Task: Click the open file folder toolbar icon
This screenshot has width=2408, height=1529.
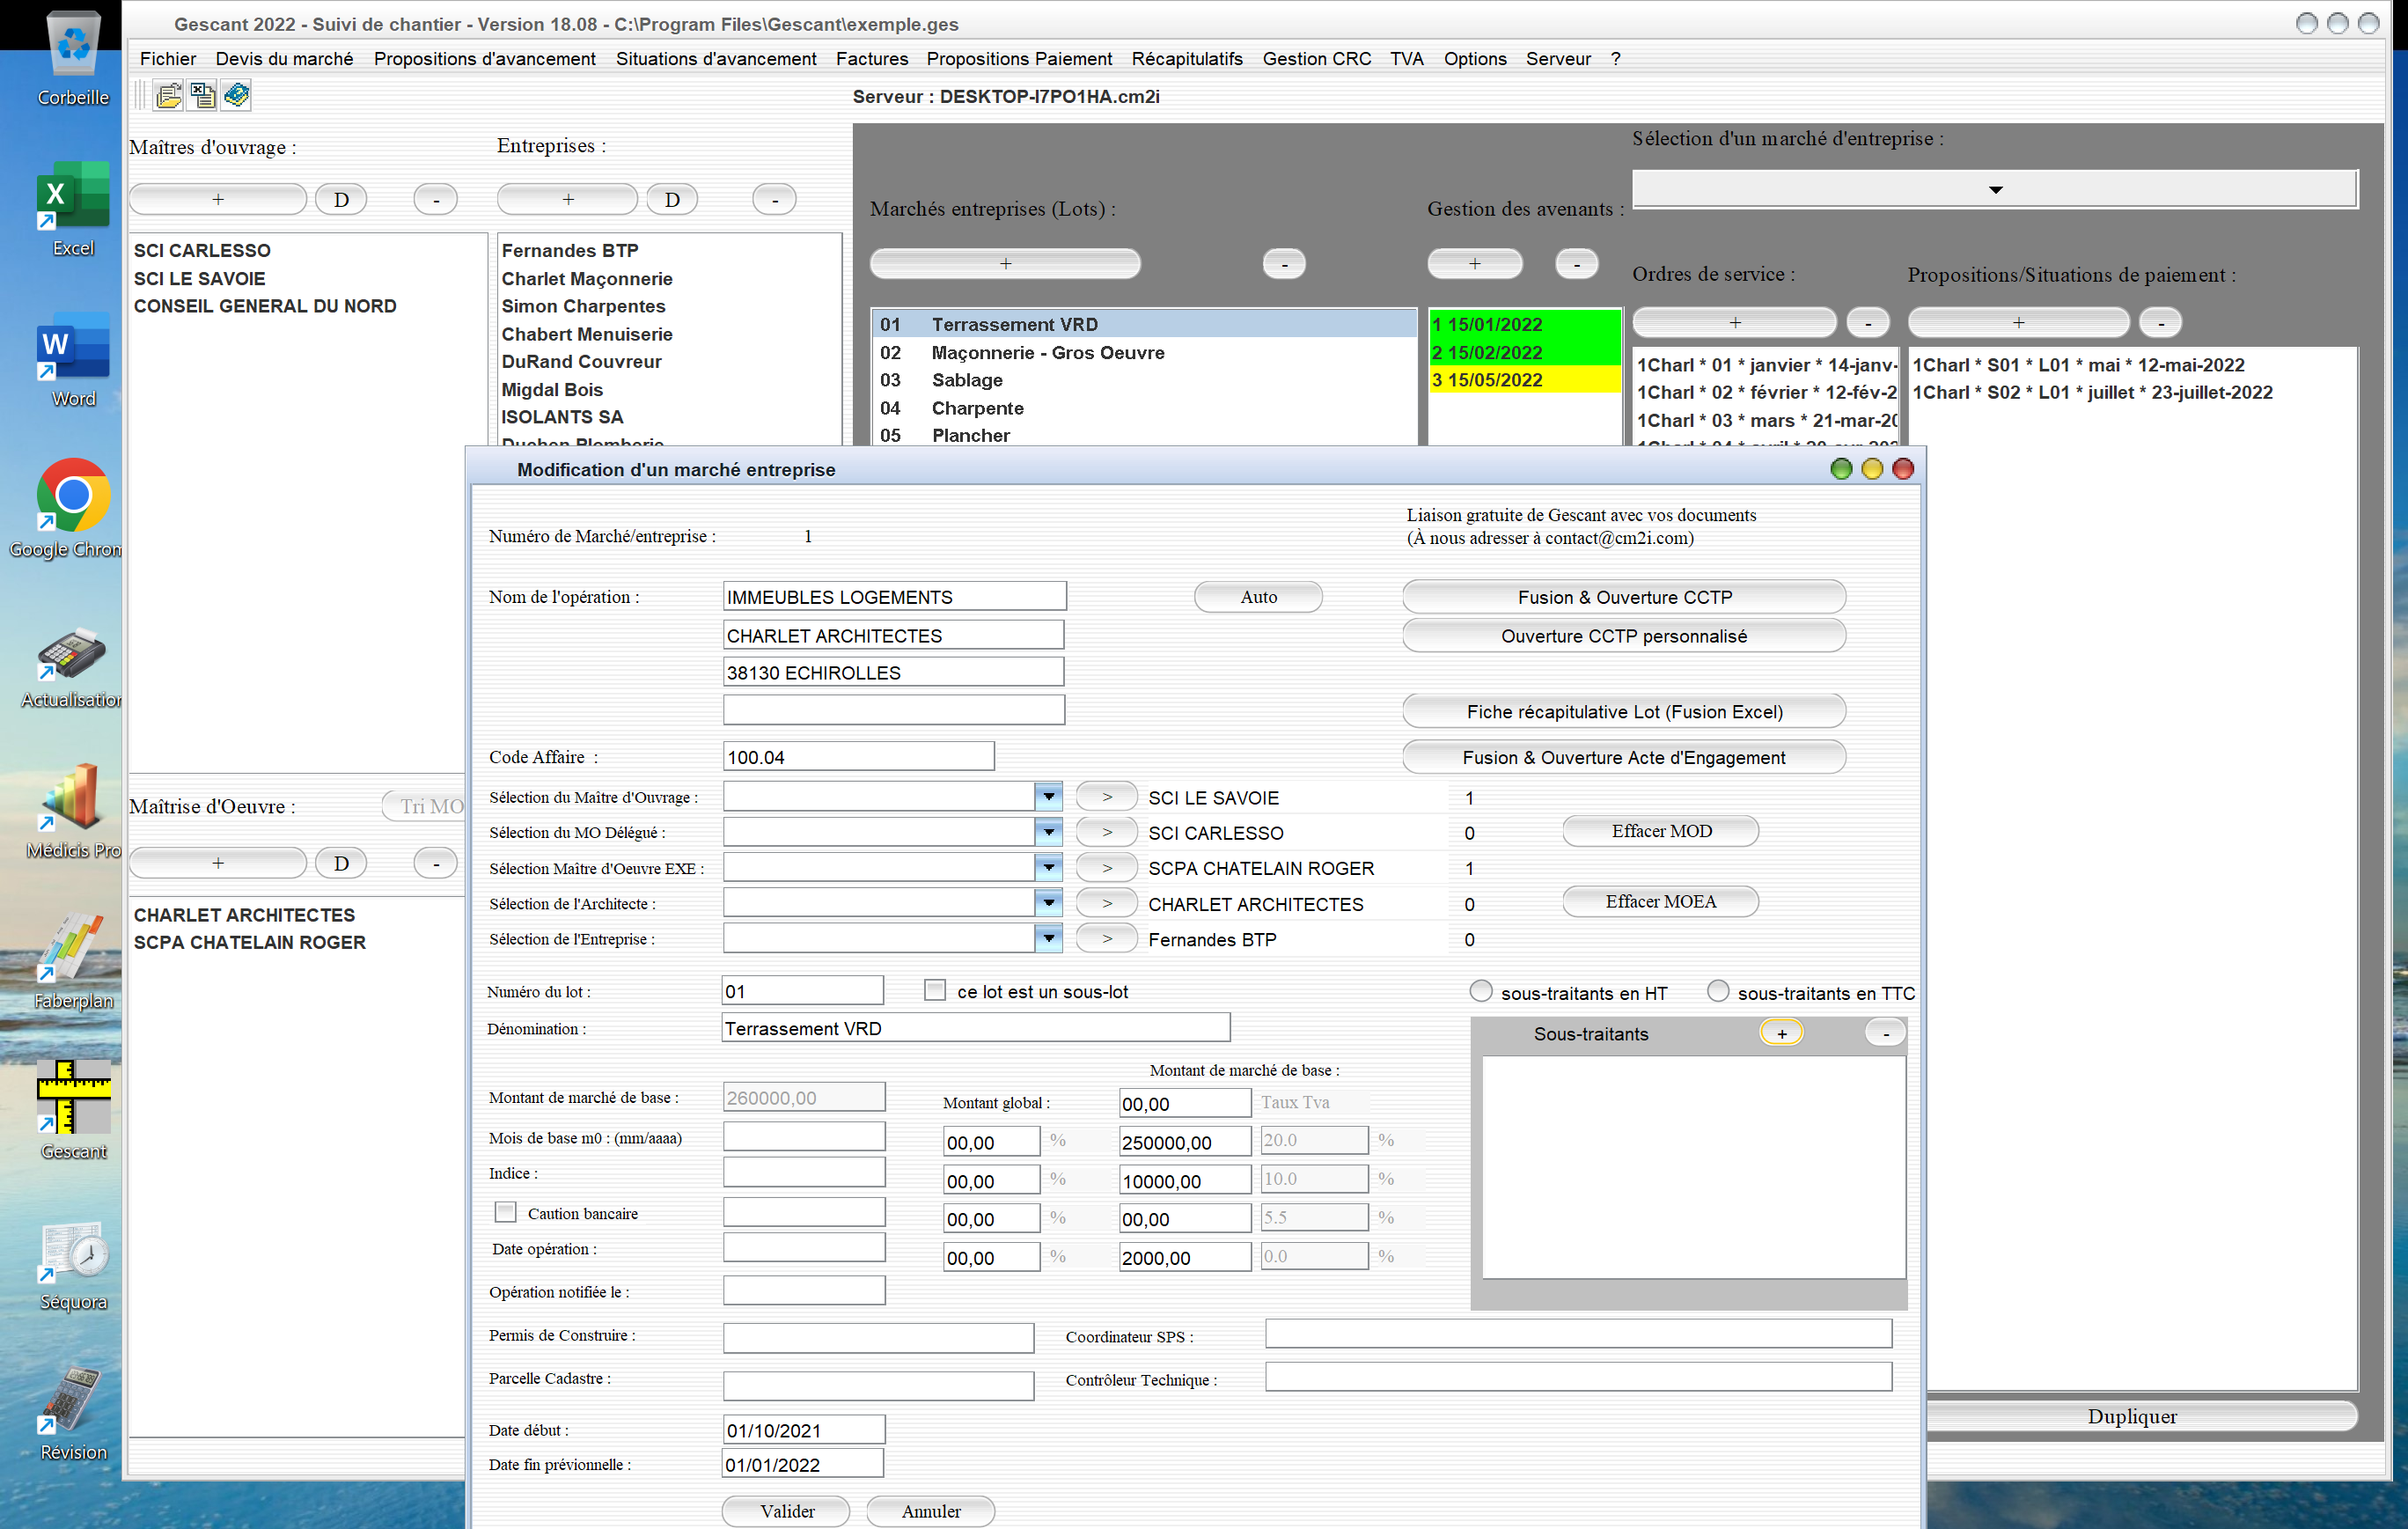Action: 169,96
